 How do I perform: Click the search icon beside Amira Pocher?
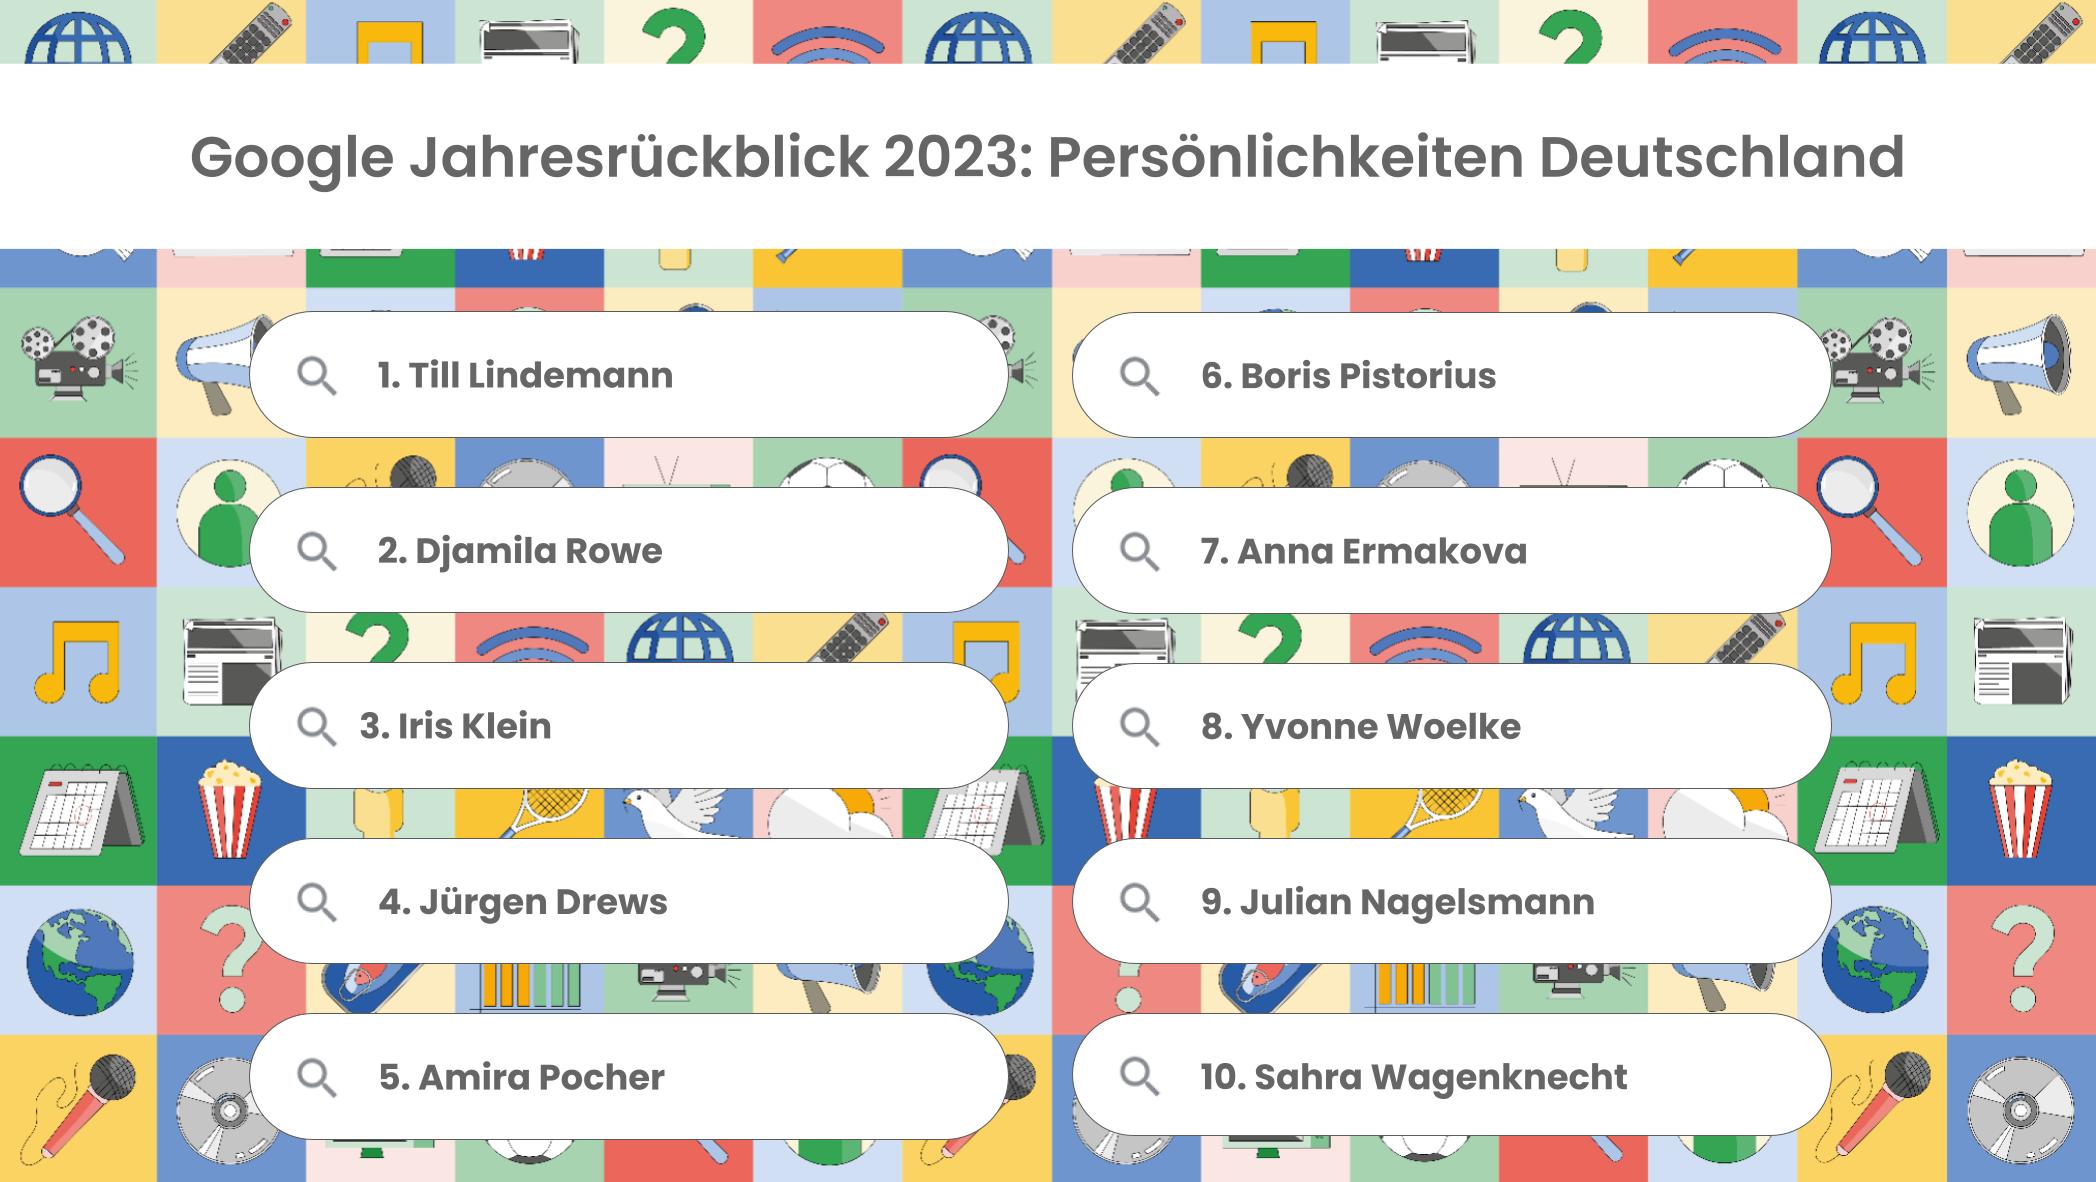[317, 1077]
